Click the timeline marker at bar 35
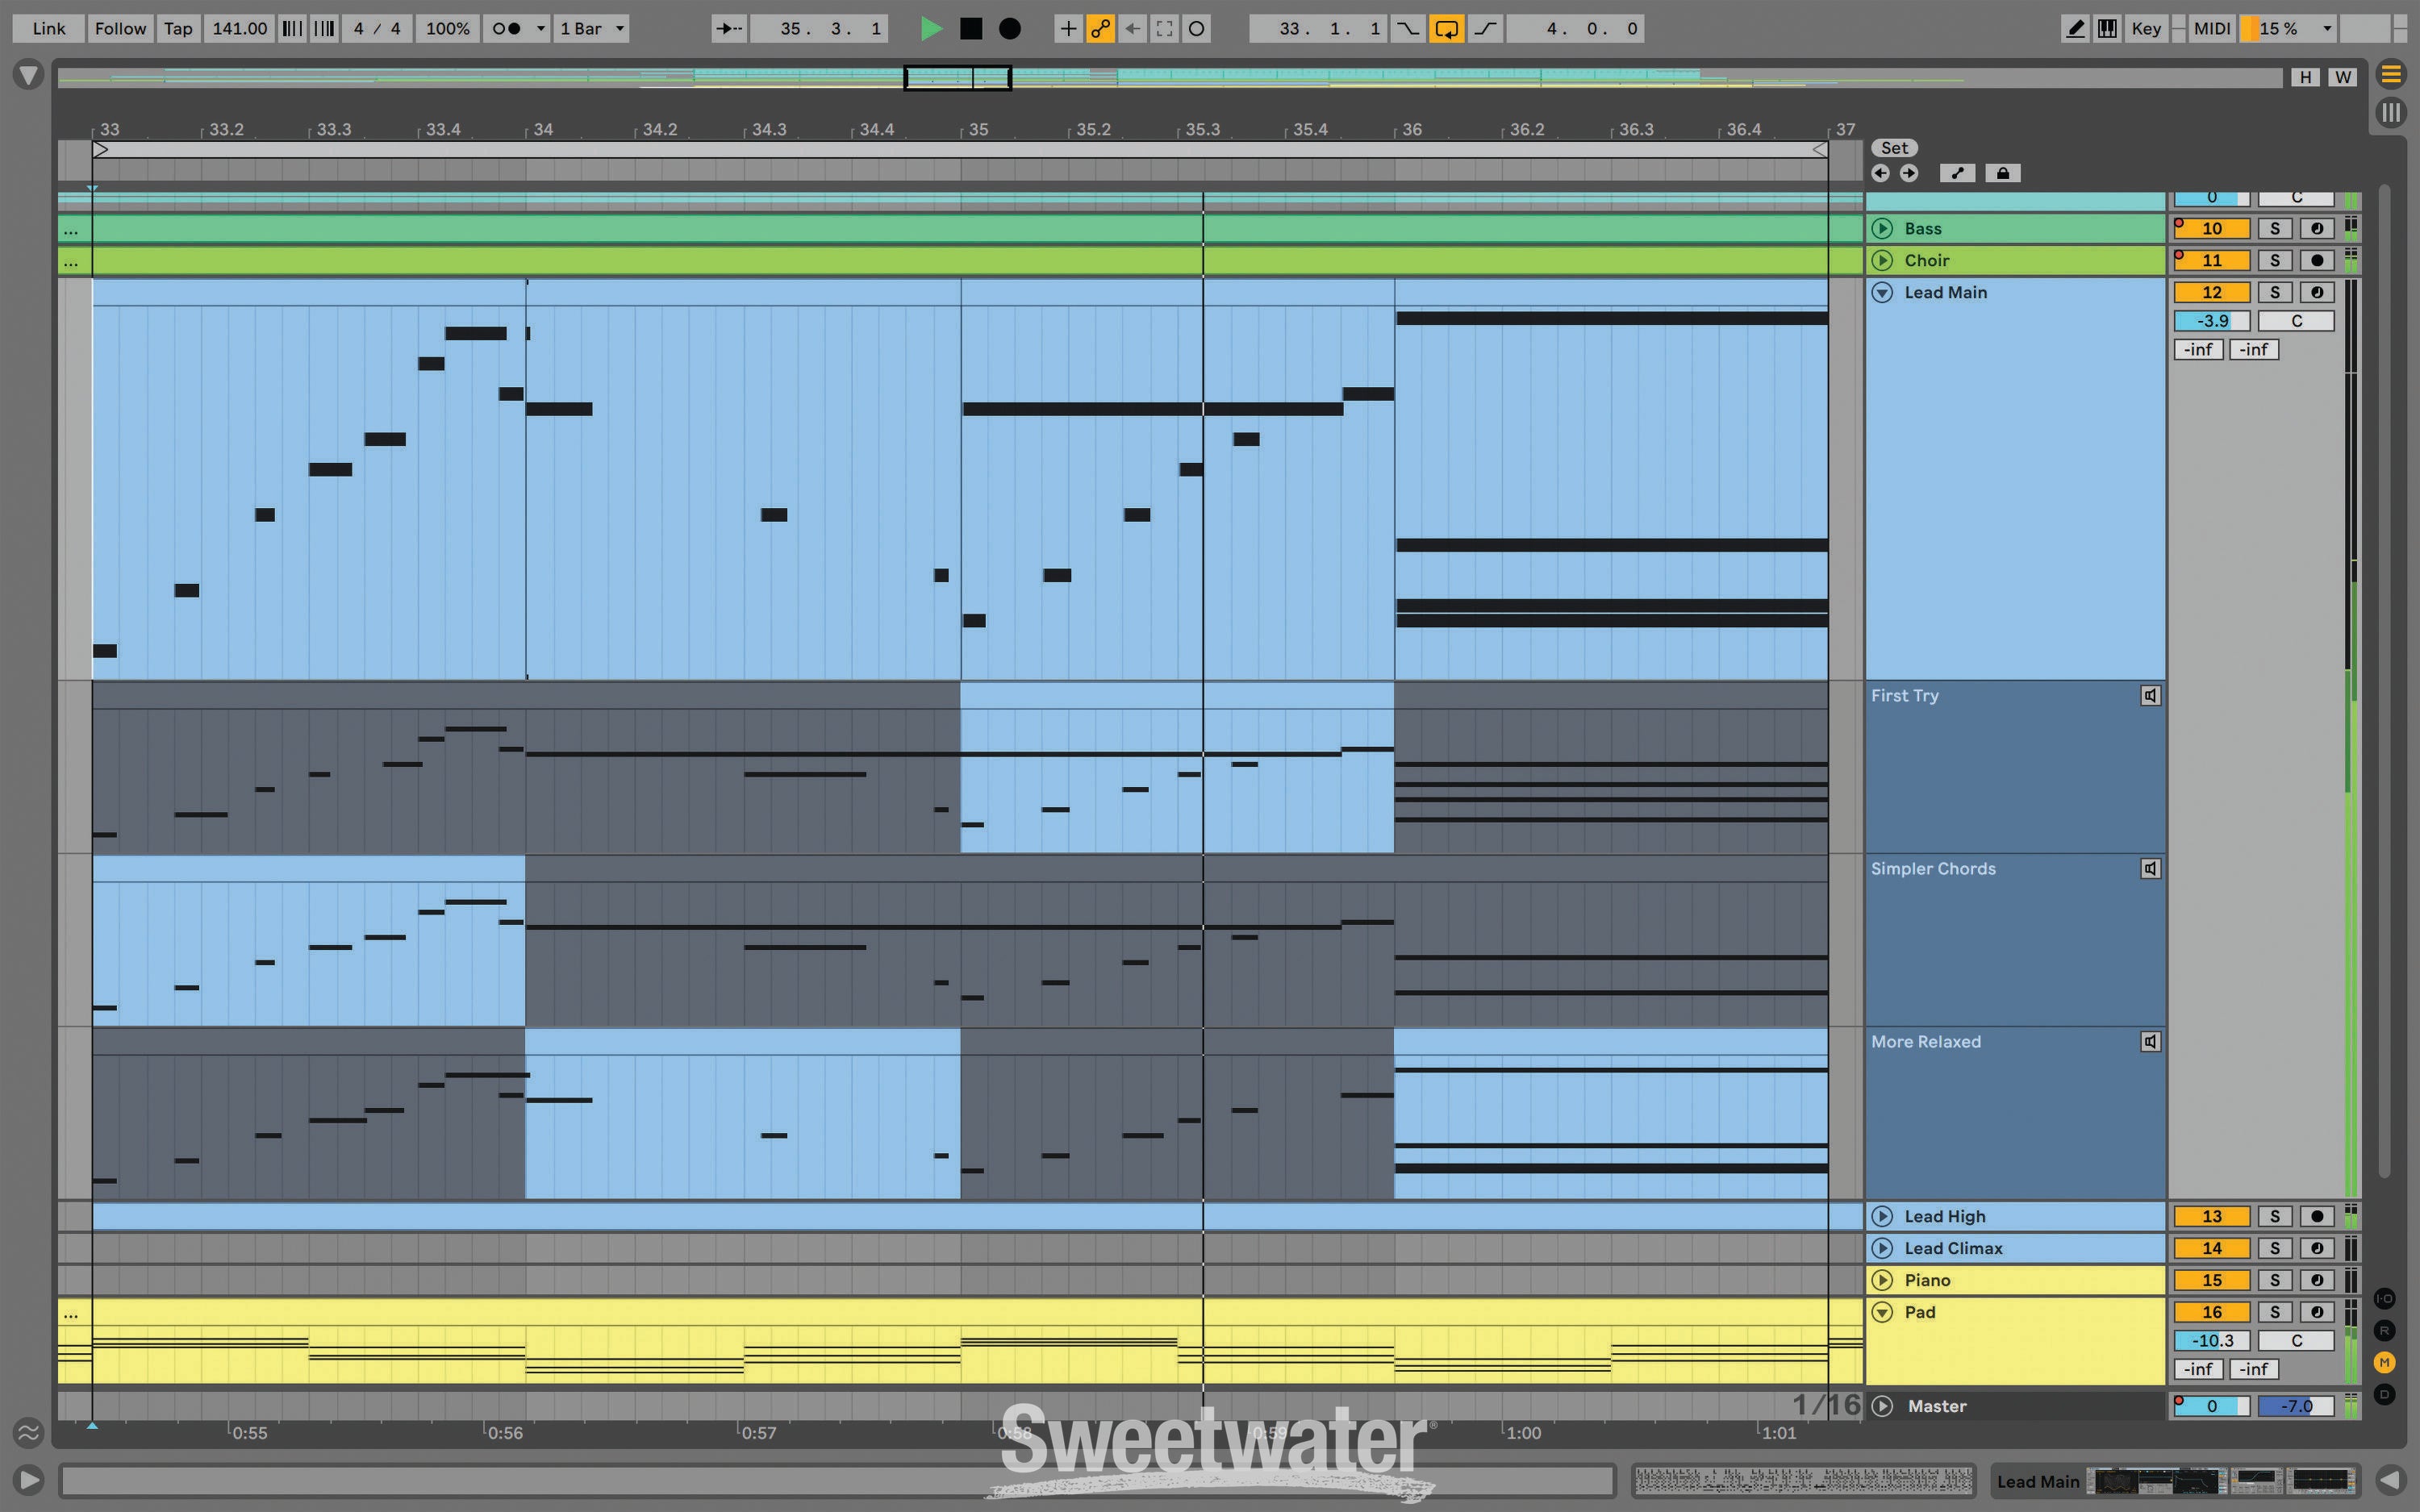Image resolution: width=2420 pixels, height=1512 pixels. coord(960,131)
